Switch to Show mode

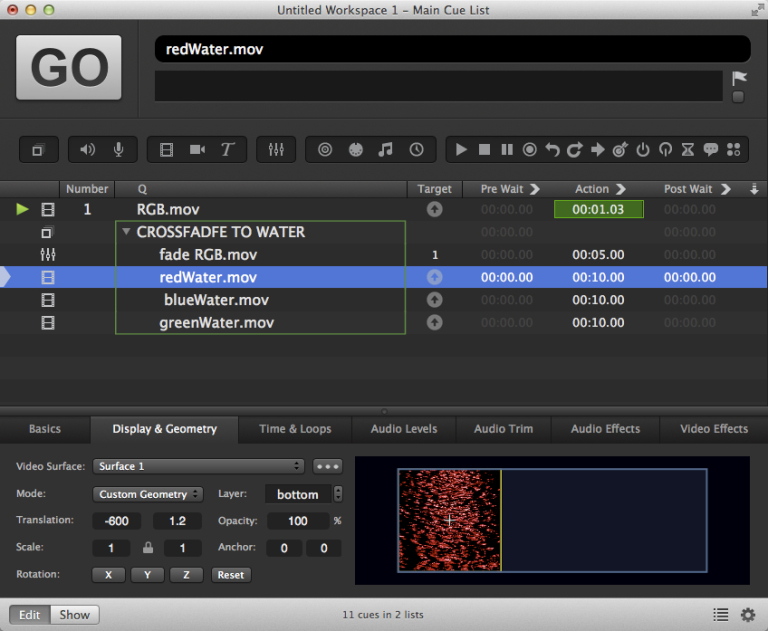pos(75,614)
